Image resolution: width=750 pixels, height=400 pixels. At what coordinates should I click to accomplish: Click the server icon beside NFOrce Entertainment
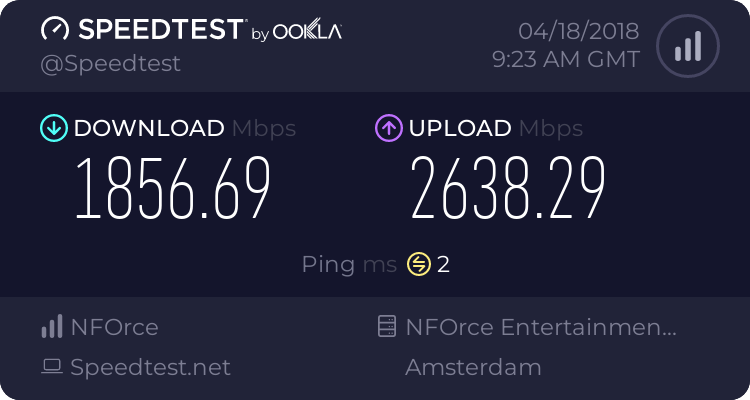coord(386,327)
